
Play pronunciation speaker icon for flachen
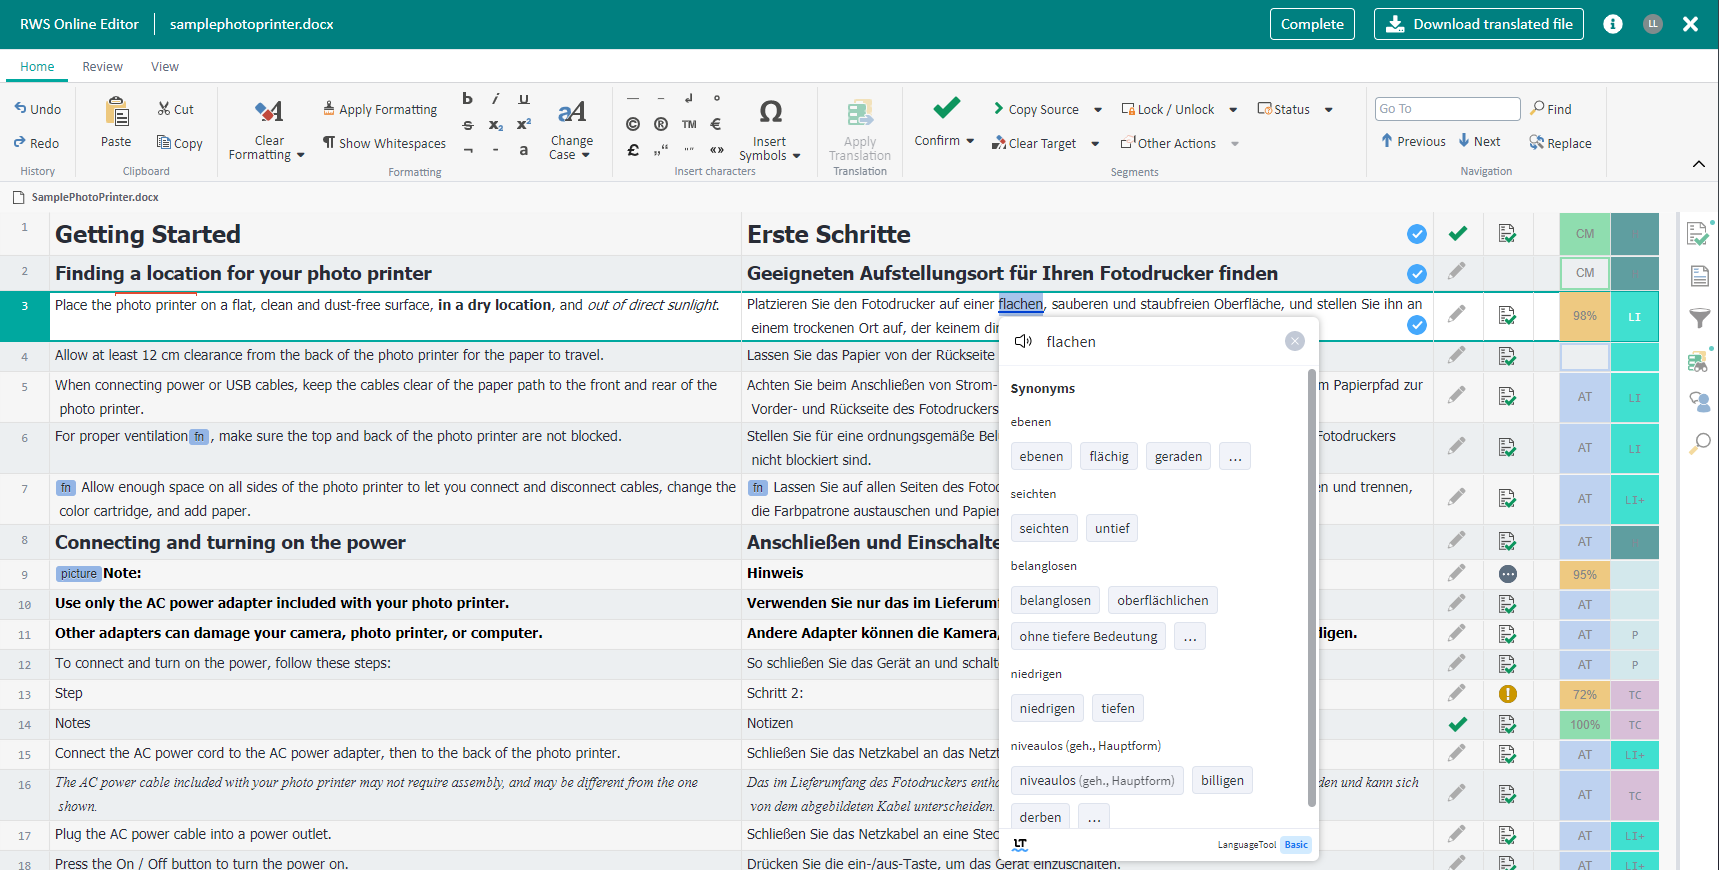click(1023, 342)
